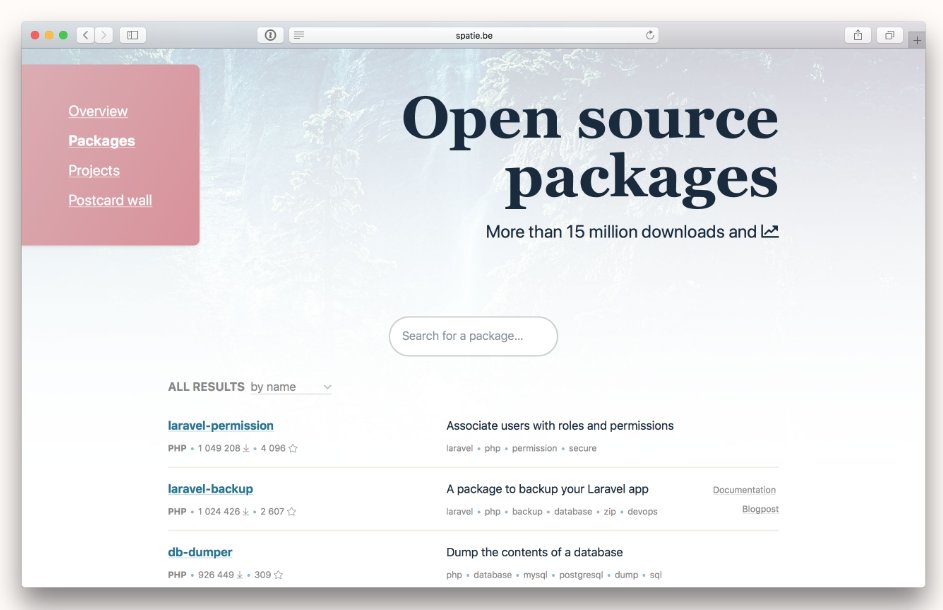Viewport: 943px width, 610px height.
Task: Click star icon beside 309
Action: coord(278,575)
